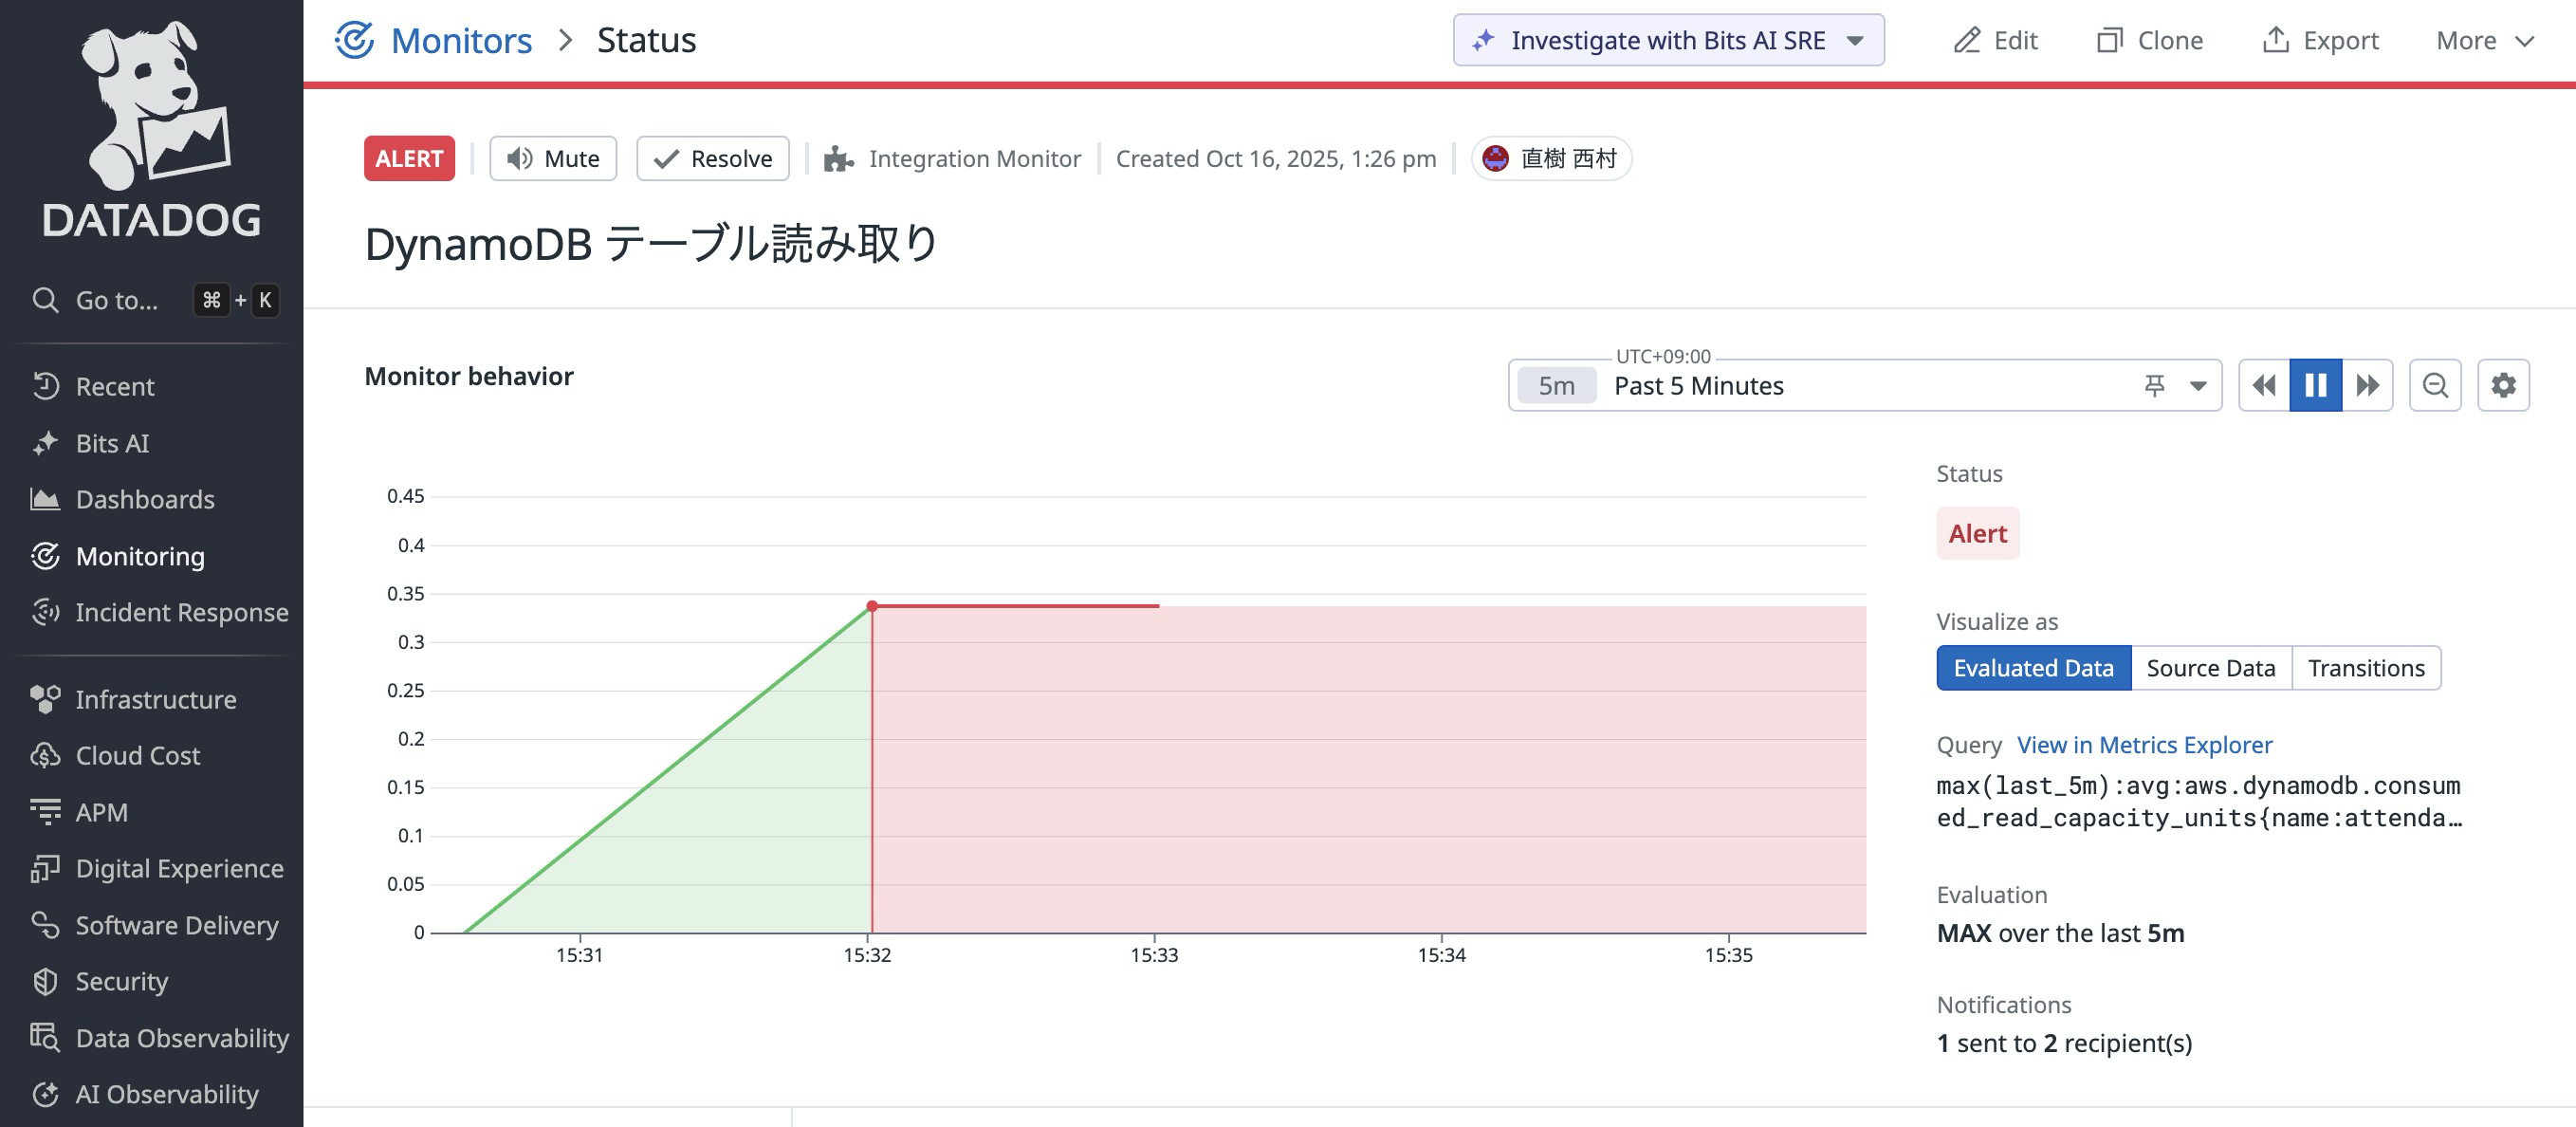Screen dimensions: 2576x1127
Task: Resolve the current alert
Action: (712, 158)
